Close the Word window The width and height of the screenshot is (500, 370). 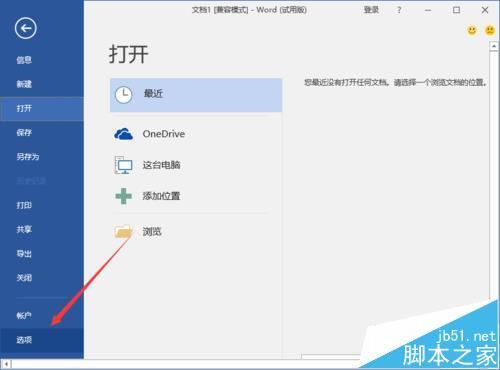pos(485,10)
